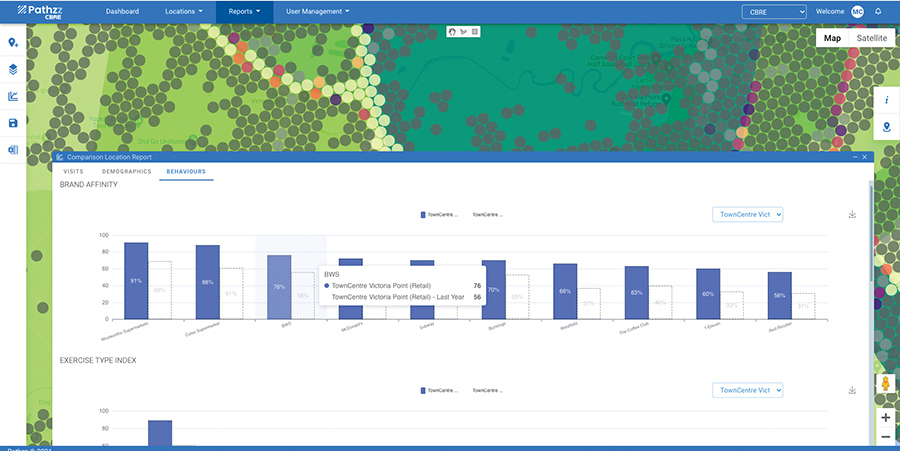Click the save disk icon in left sidebar
Viewport: 900px width, 451px height.
pyautogui.click(x=13, y=123)
